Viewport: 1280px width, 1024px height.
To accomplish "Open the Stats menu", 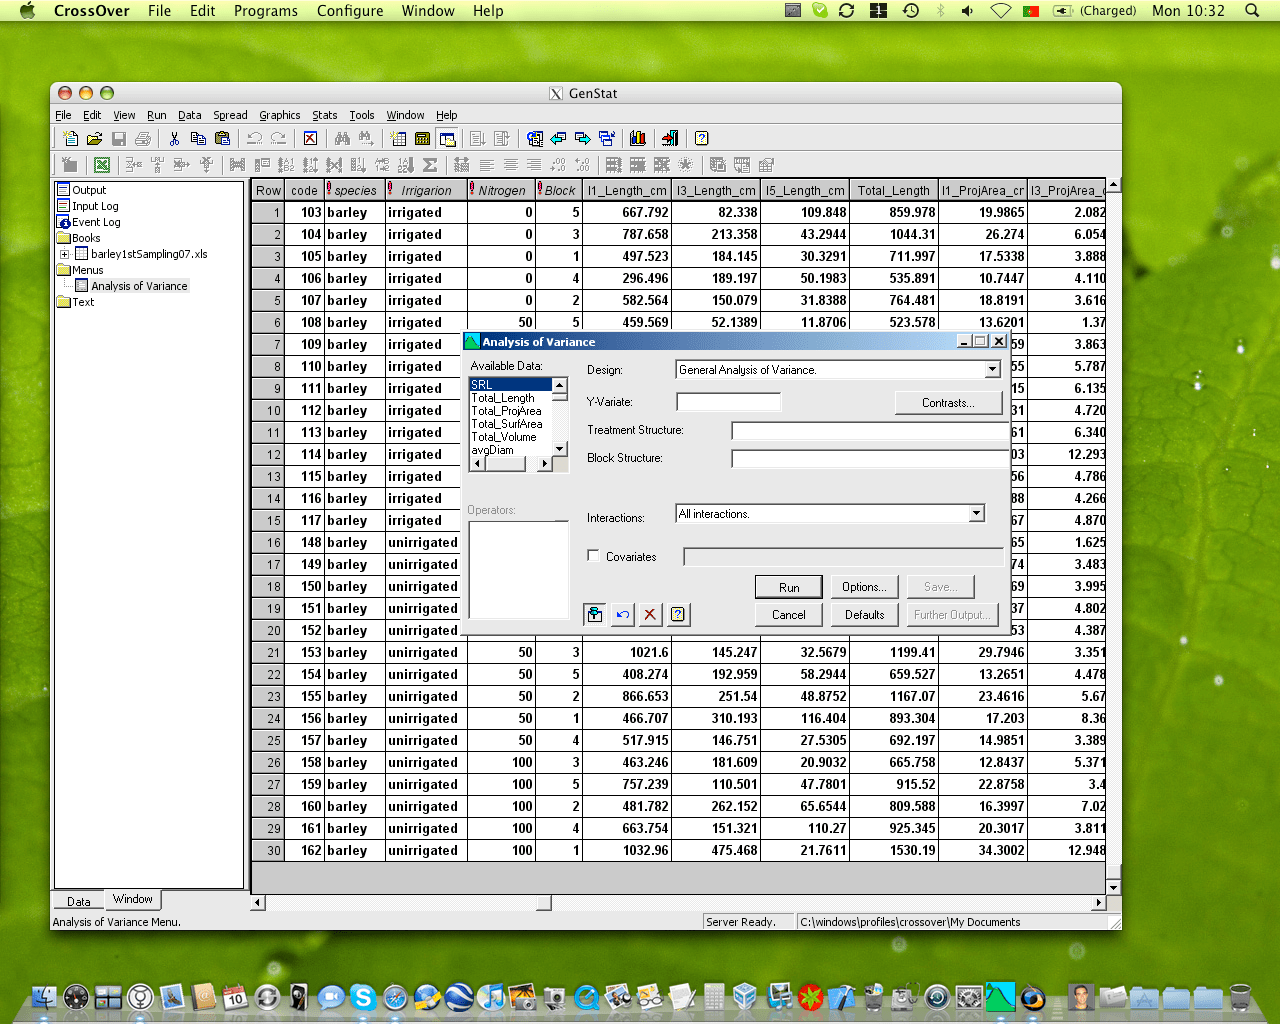I will 325,115.
